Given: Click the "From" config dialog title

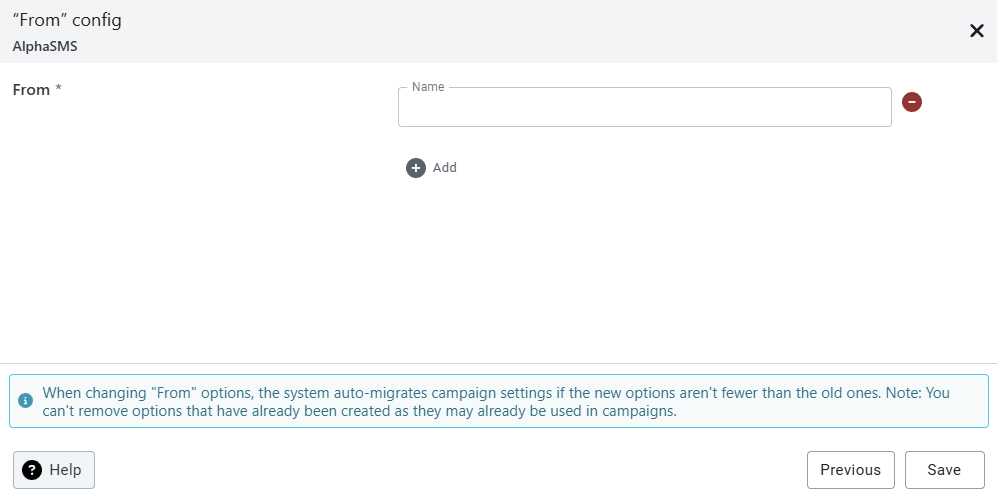Looking at the screenshot, I should 67,20.
